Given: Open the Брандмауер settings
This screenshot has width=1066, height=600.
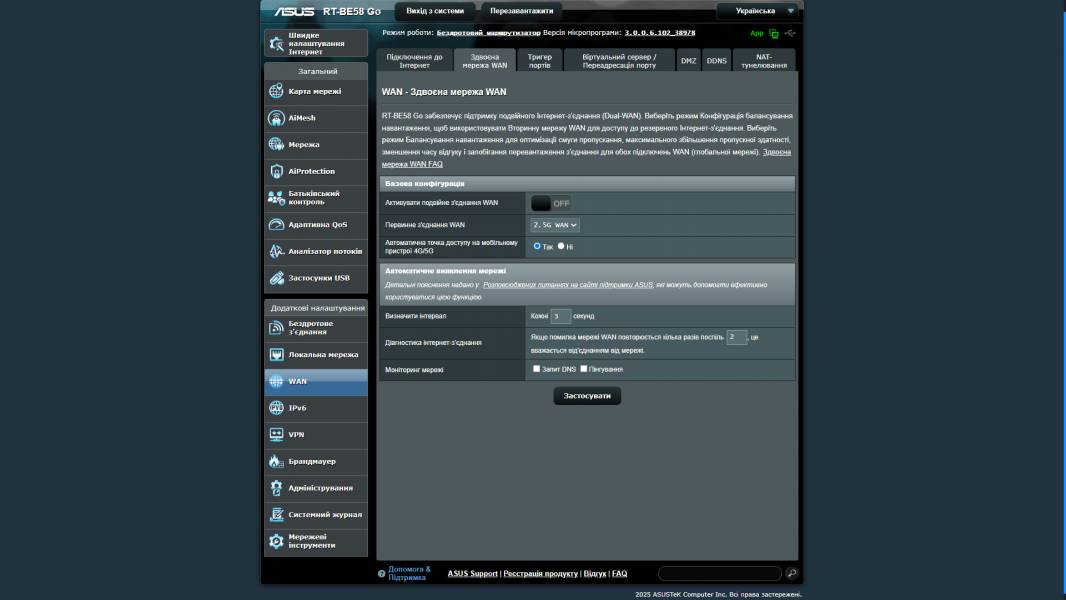Looking at the screenshot, I should (308, 461).
